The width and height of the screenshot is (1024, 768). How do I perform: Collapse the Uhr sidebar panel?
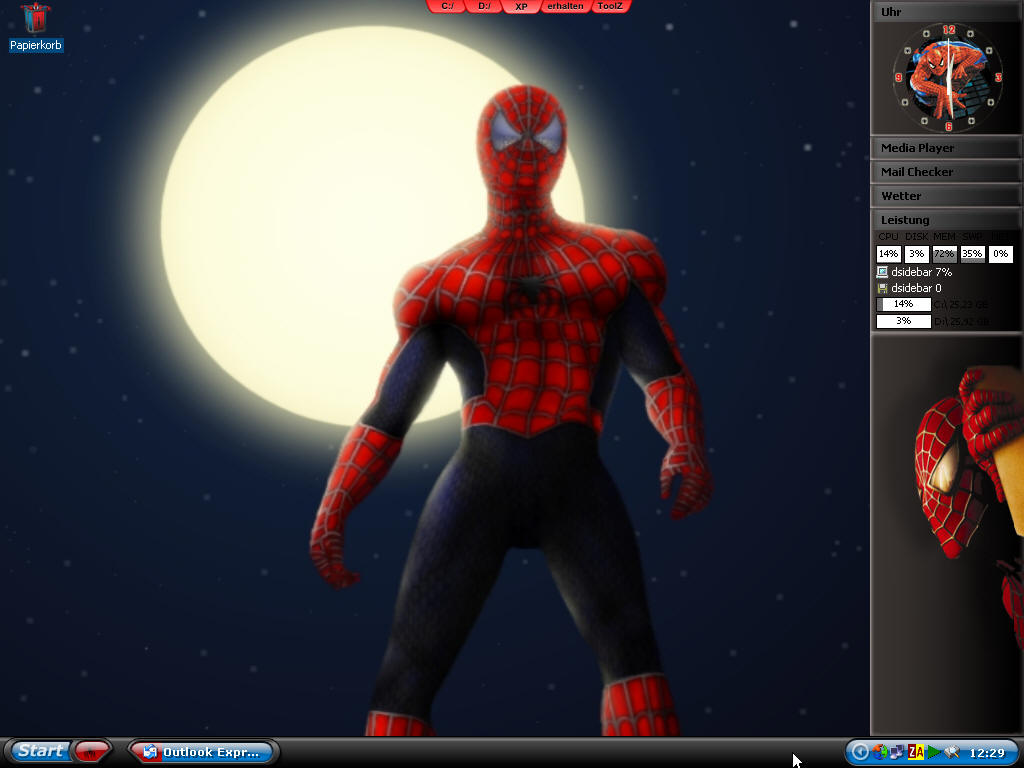pyautogui.click(x=946, y=12)
